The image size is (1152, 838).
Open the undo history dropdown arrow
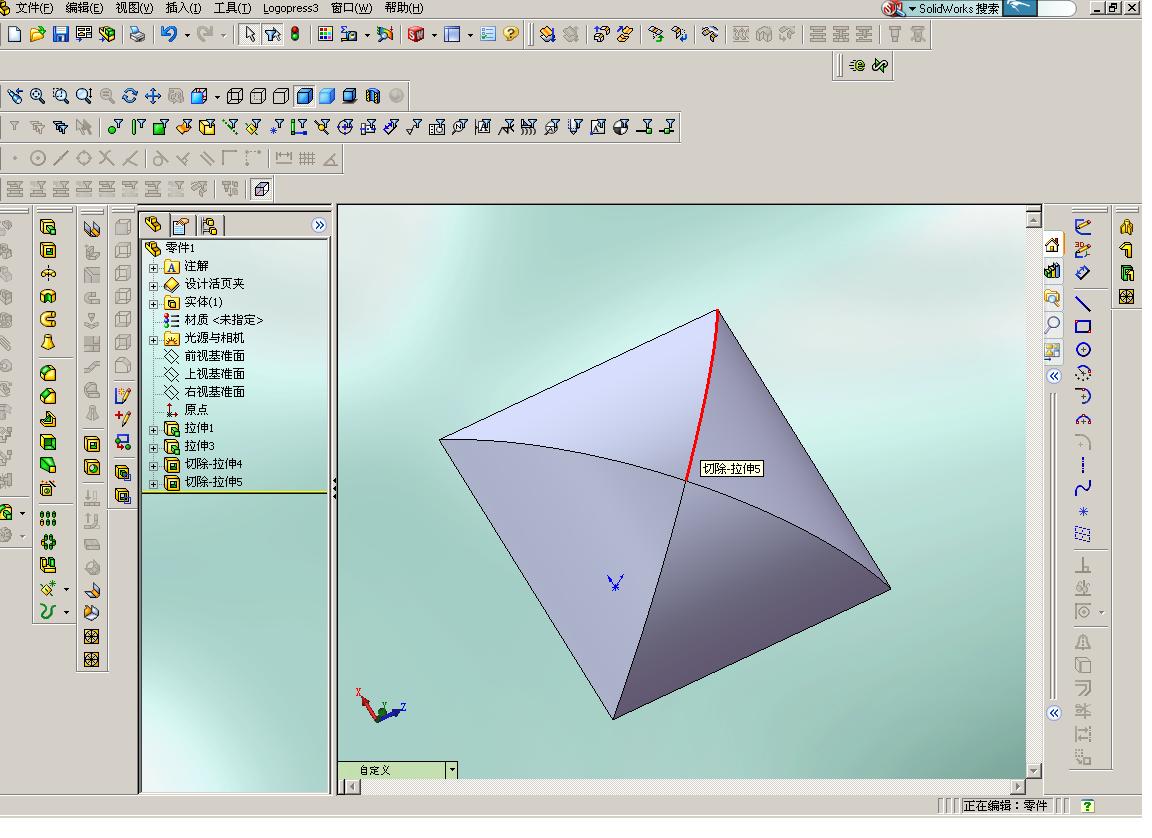[x=187, y=35]
